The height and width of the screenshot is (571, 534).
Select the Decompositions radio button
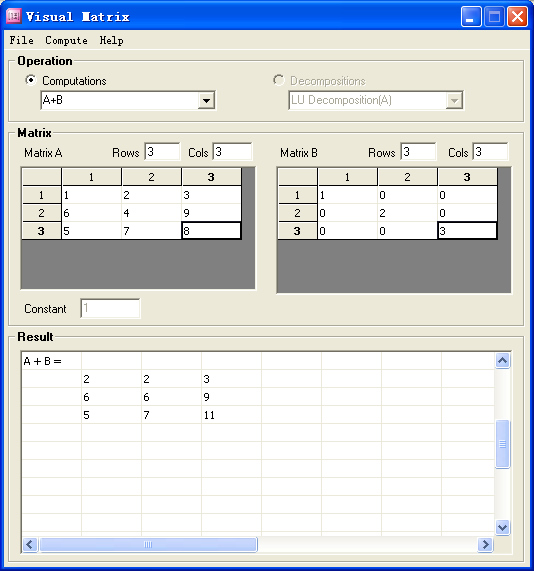click(x=279, y=80)
